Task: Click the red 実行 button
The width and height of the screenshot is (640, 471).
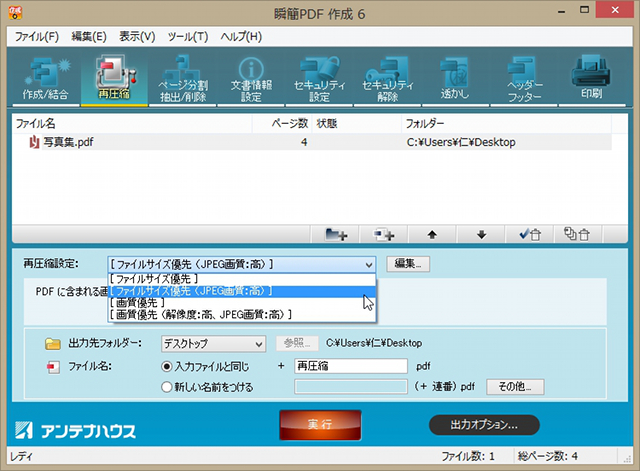Action: click(x=320, y=425)
